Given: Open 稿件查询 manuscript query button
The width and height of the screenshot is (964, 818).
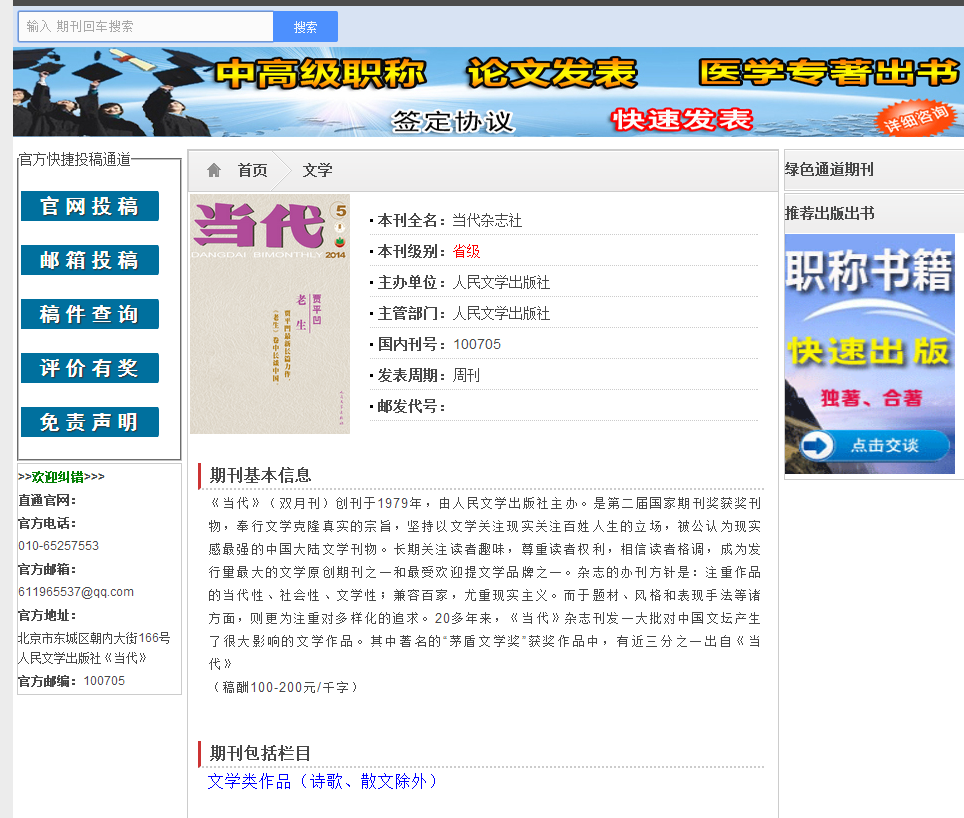Looking at the screenshot, I should point(90,314).
